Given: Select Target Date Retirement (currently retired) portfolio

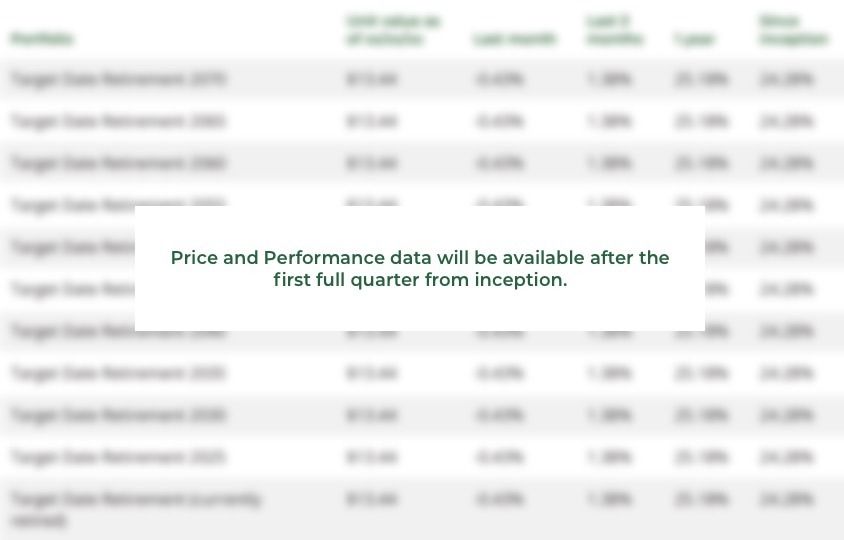Looking at the screenshot, I should click(135, 508).
